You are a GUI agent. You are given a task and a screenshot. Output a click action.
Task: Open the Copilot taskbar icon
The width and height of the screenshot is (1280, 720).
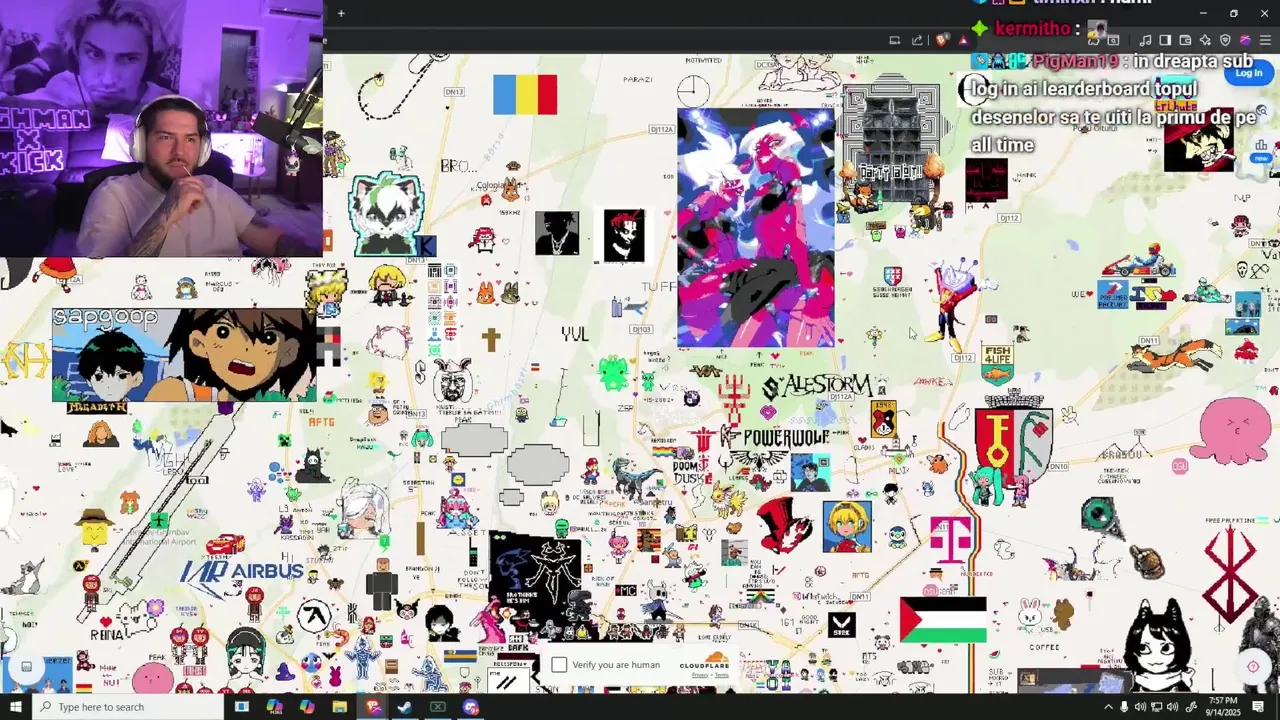tap(307, 707)
